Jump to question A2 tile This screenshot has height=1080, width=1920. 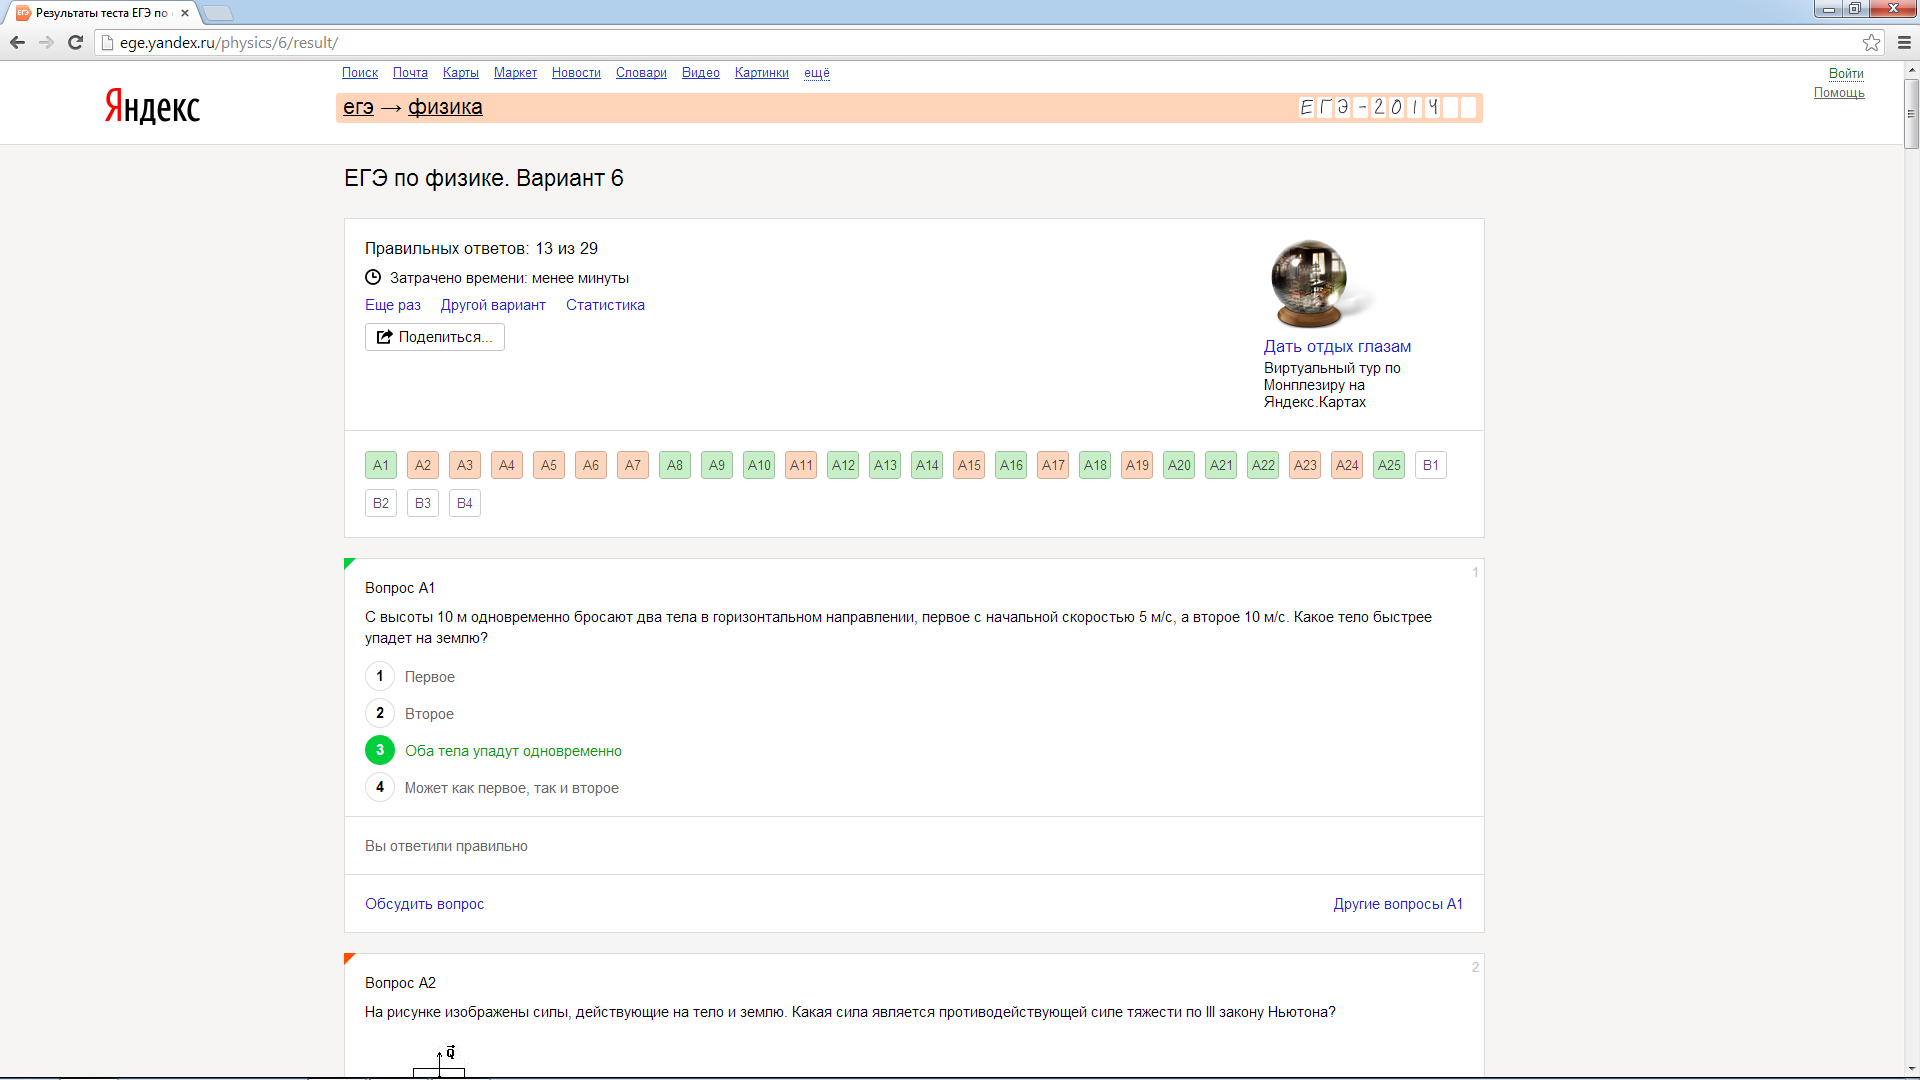(423, 465)
